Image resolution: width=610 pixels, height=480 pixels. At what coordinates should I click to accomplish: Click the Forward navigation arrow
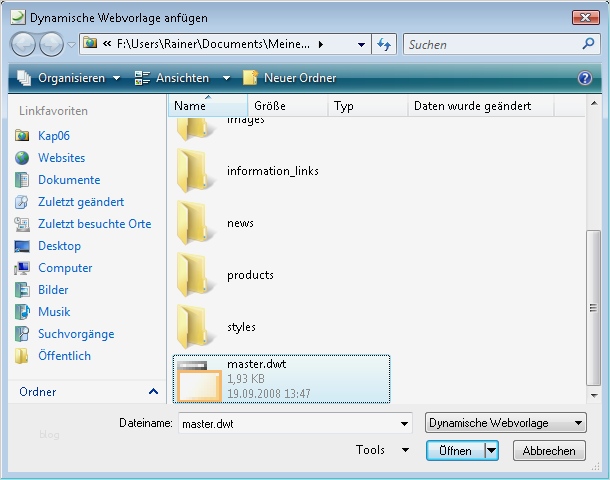pyautogui.click(x=52, y=44)
